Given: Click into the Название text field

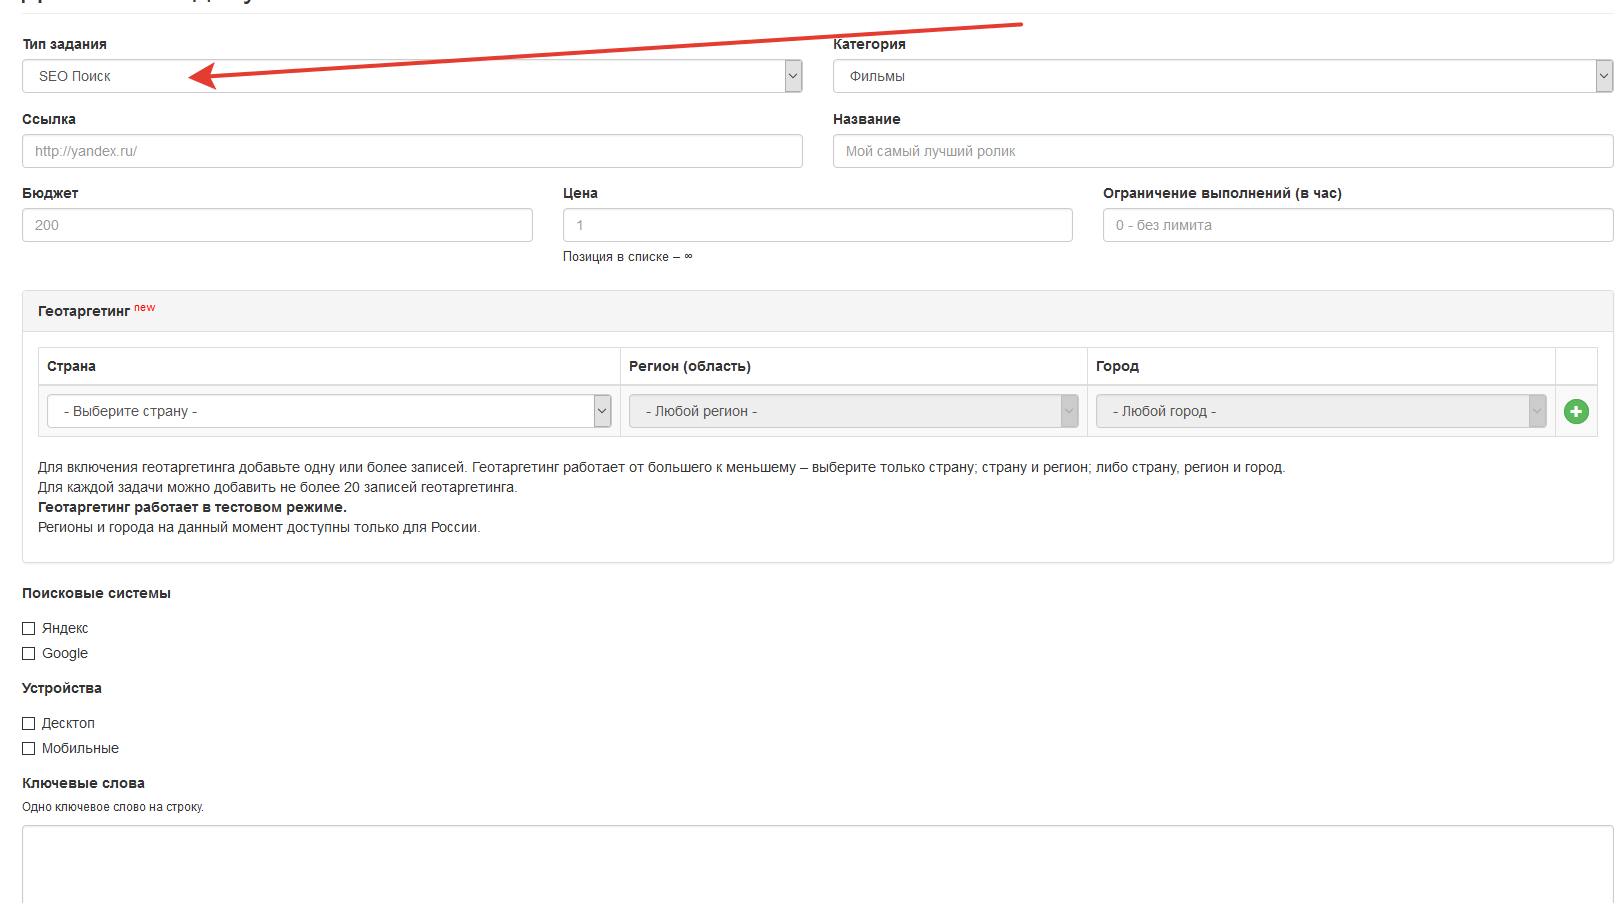Looking at the screenshot, I should click(x=1222, y=151).
